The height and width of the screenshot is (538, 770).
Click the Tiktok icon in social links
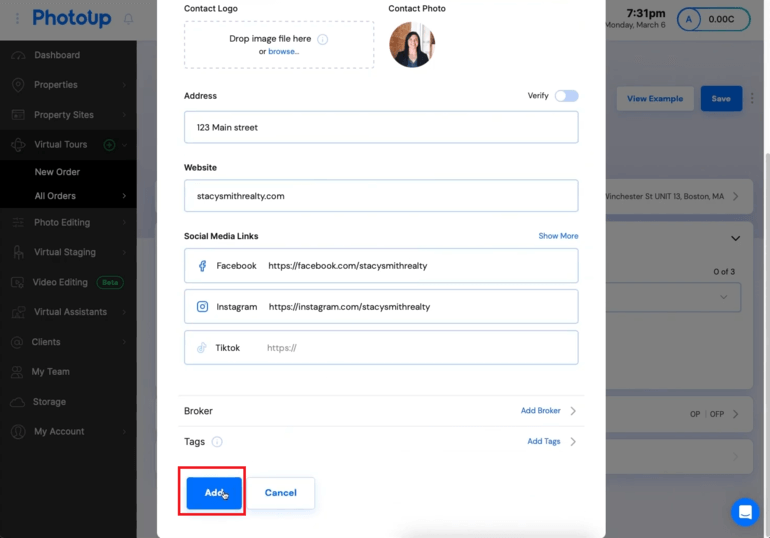(x=202, y=348)
